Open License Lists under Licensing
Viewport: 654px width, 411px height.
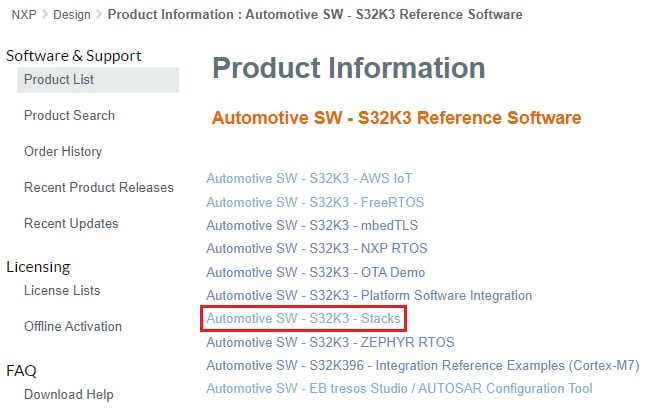[x=62, y=291]
